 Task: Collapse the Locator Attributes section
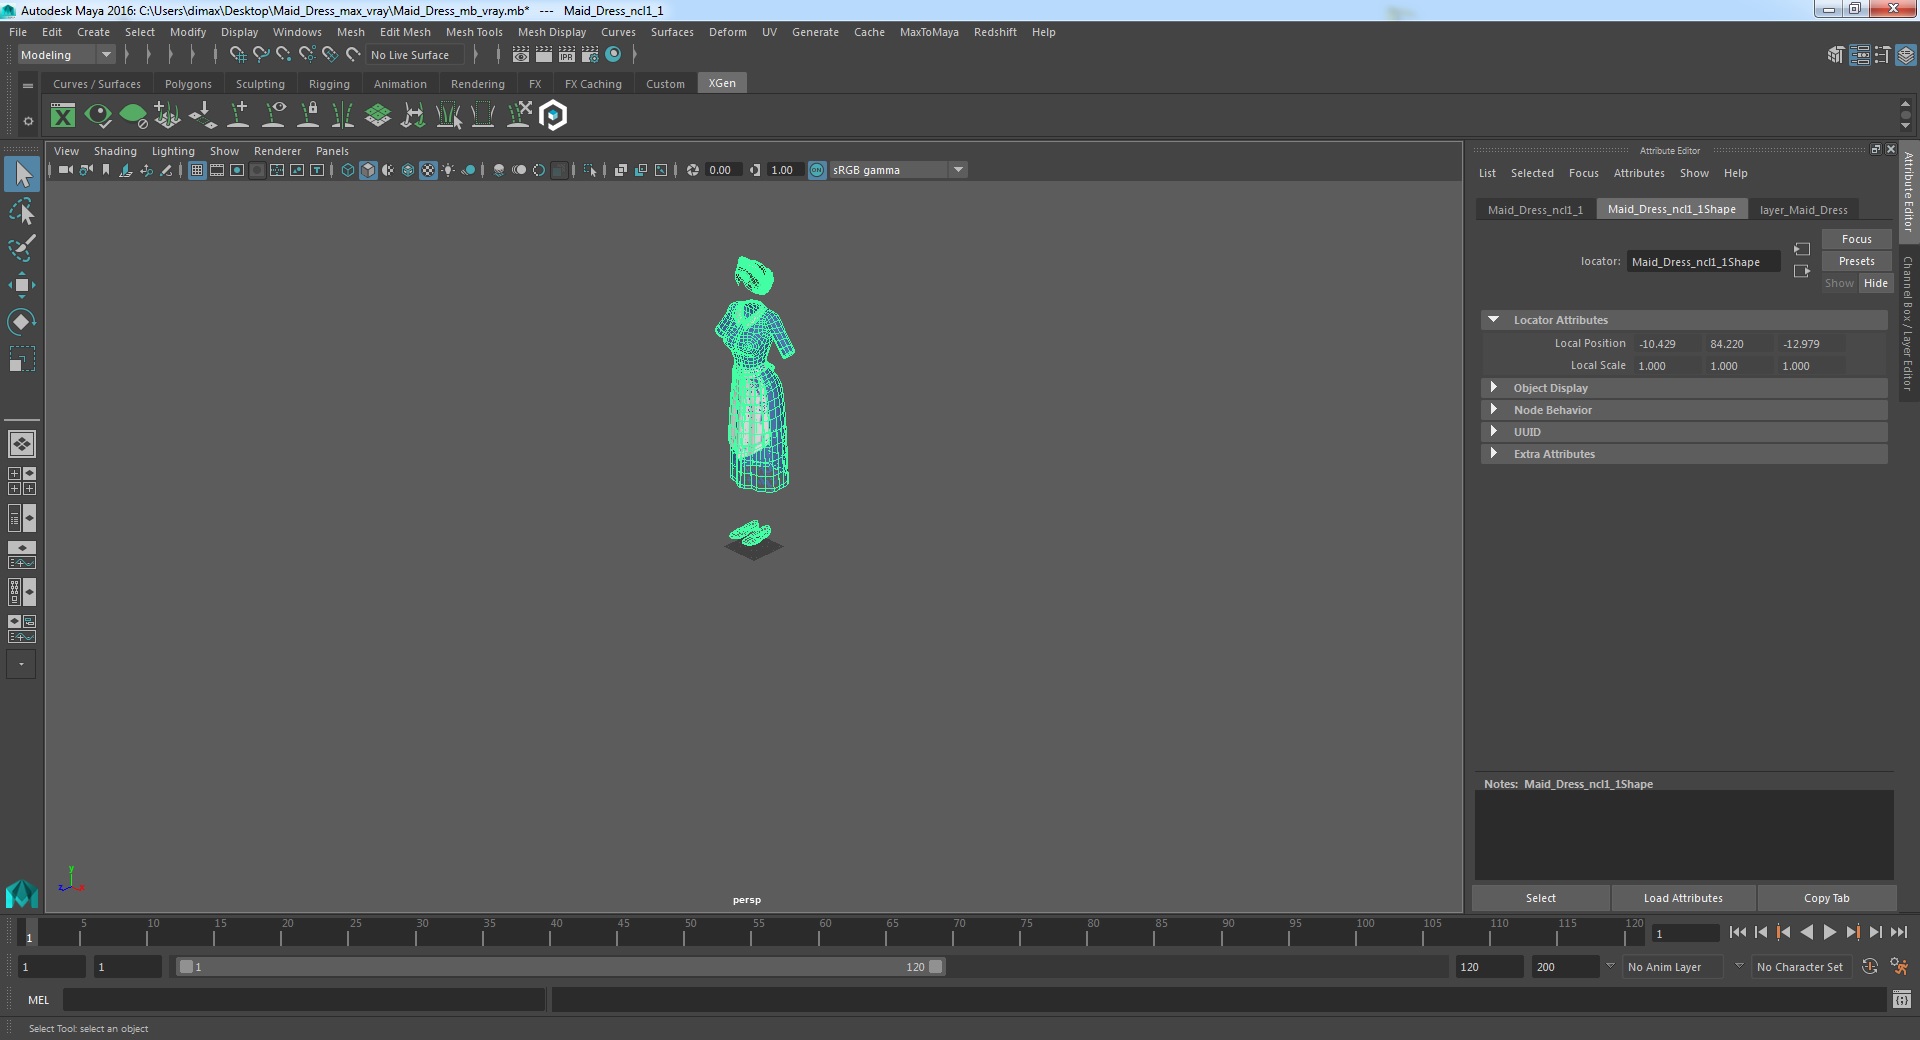click(1493, 320)
